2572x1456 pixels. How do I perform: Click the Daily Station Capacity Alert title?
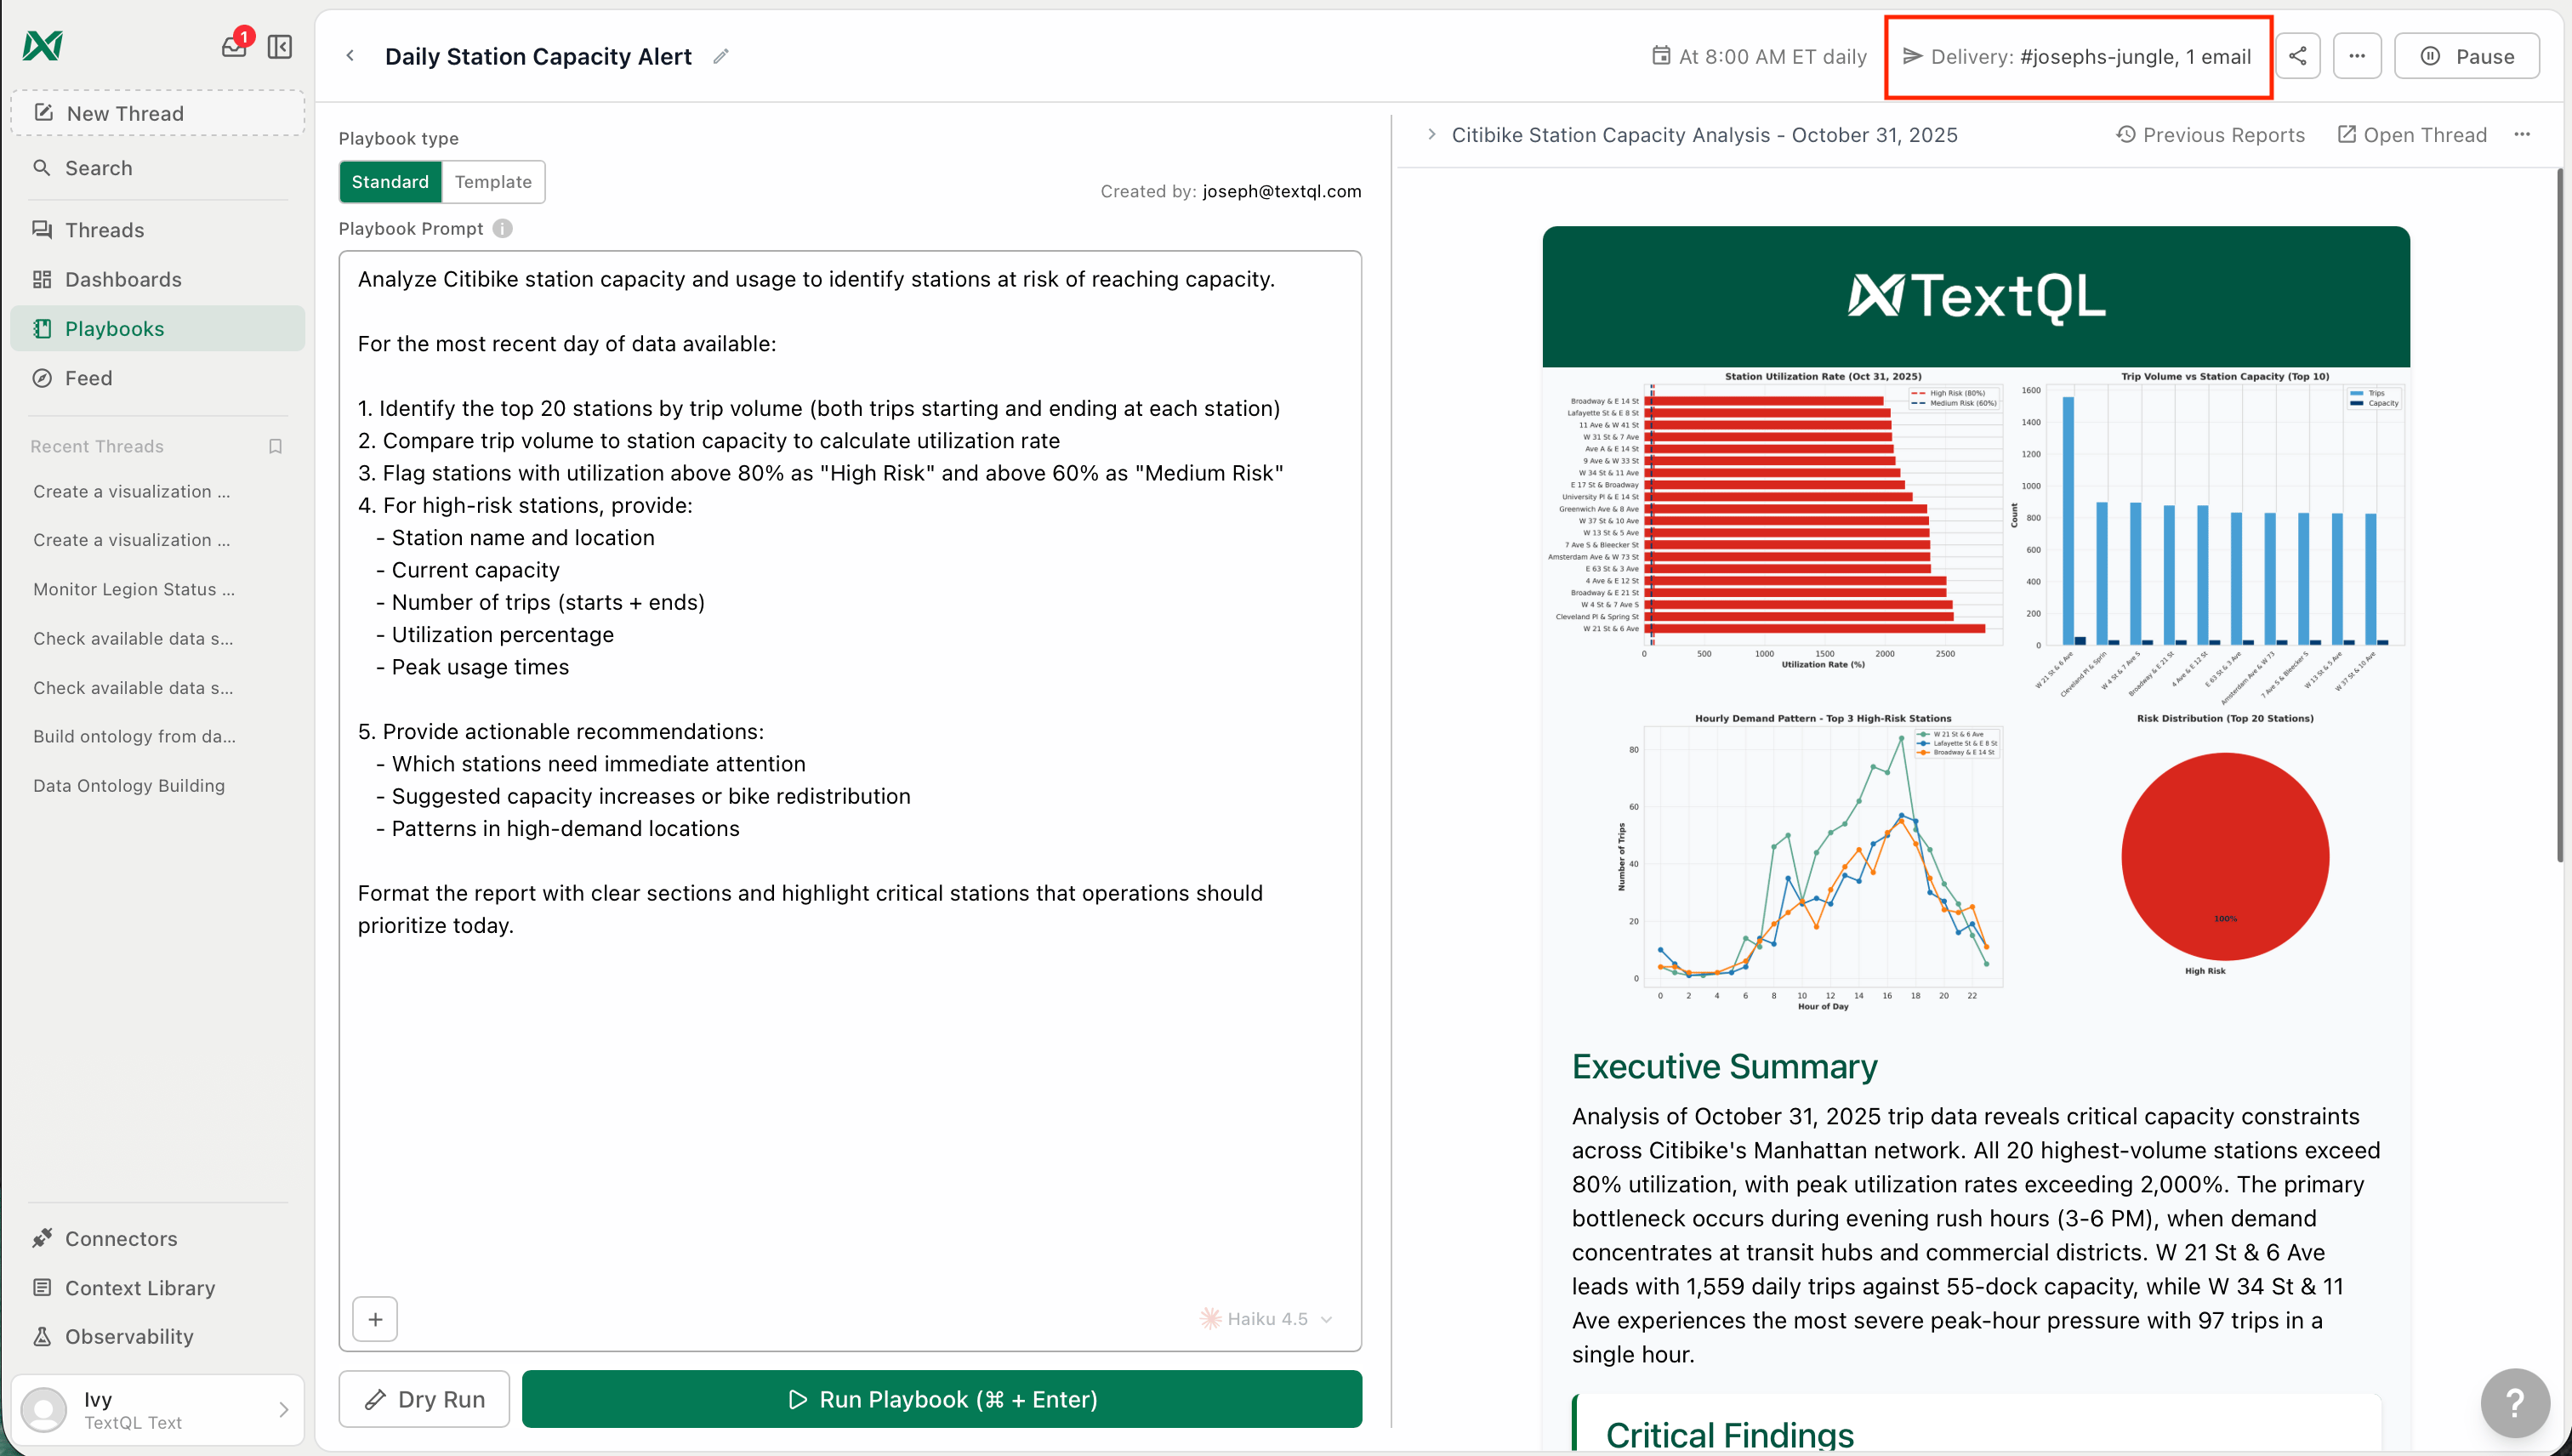(x=538, y=57)
